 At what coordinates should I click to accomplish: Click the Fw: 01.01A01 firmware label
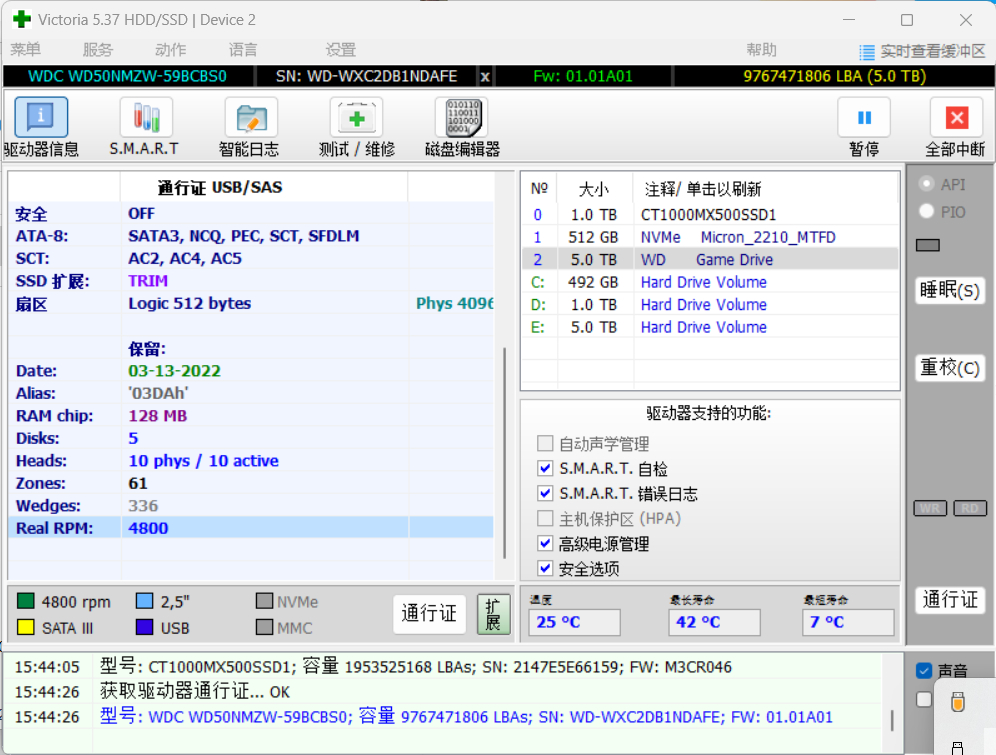tap(582, 76)
